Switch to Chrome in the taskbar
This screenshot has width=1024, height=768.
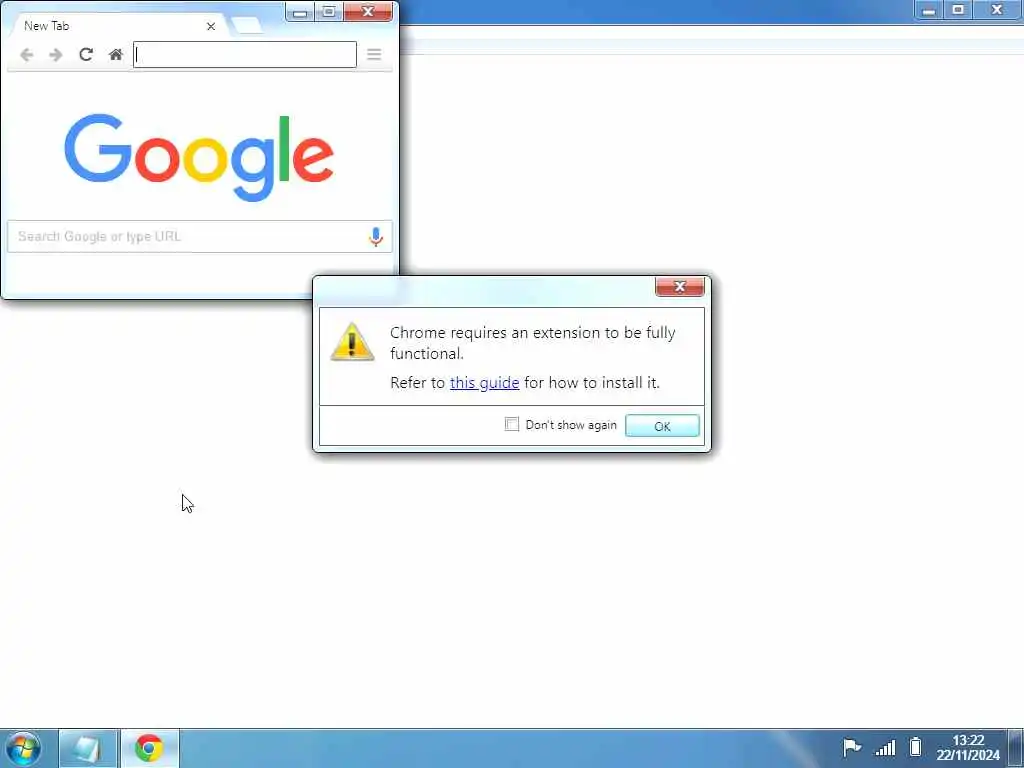149,749
